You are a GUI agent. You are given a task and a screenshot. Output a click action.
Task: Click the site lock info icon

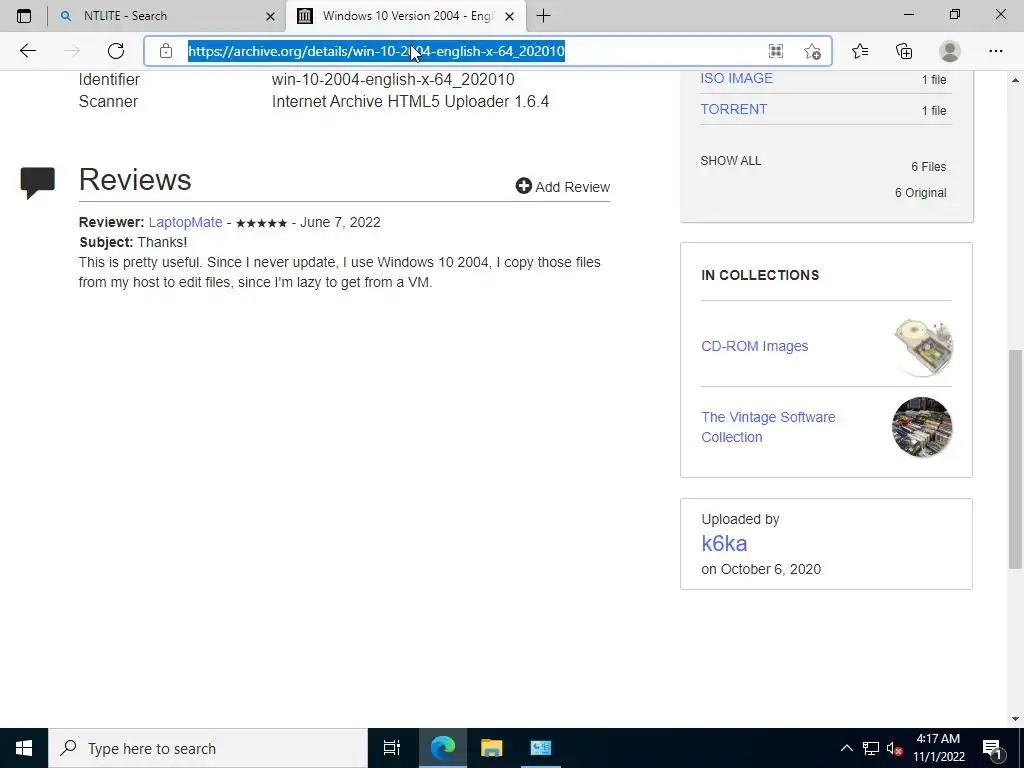166,51
